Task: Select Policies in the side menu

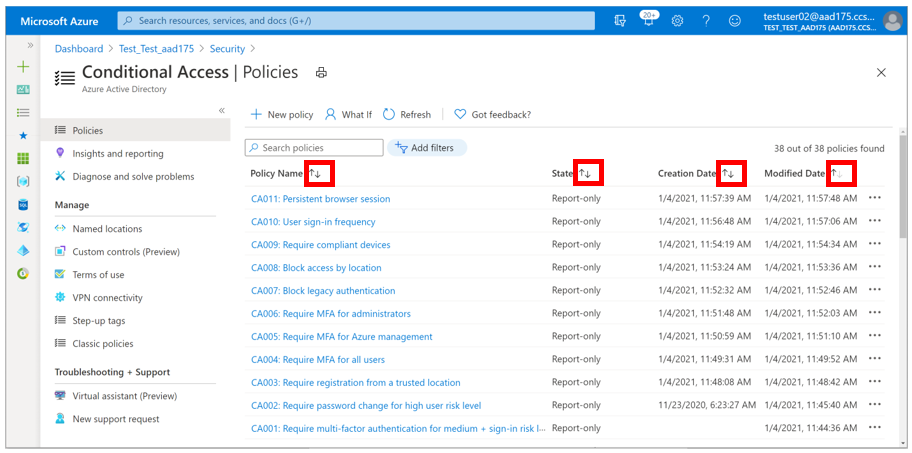Action: (x=136, y=130)
